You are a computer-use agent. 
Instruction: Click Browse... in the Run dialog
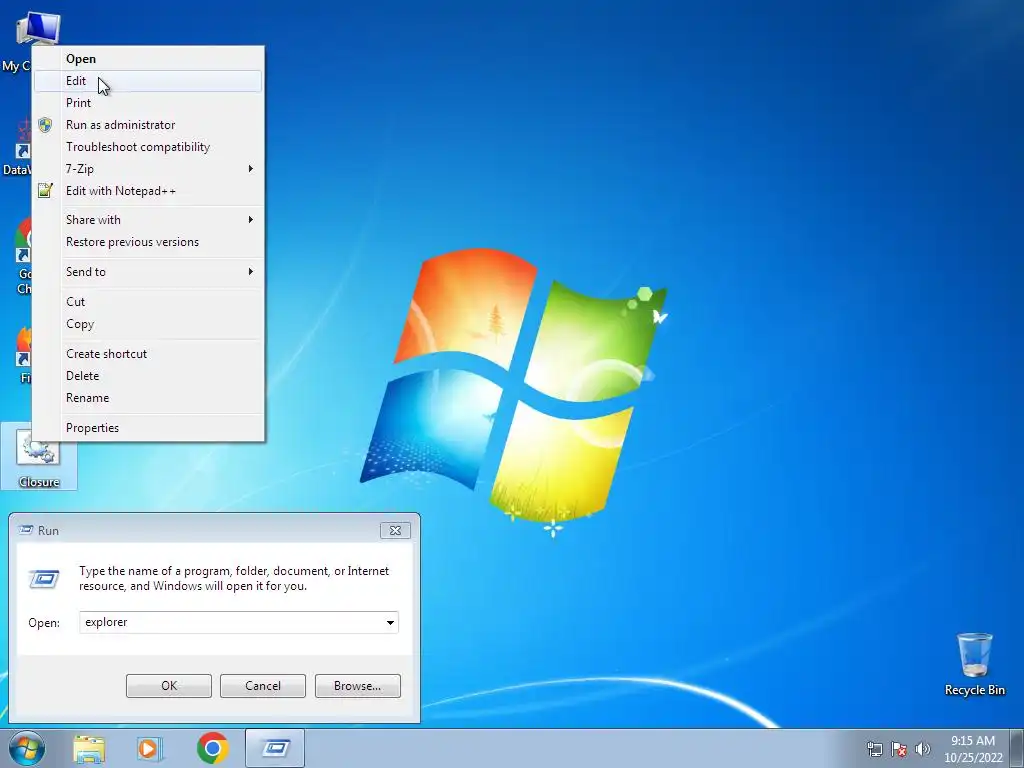point(357,686)
